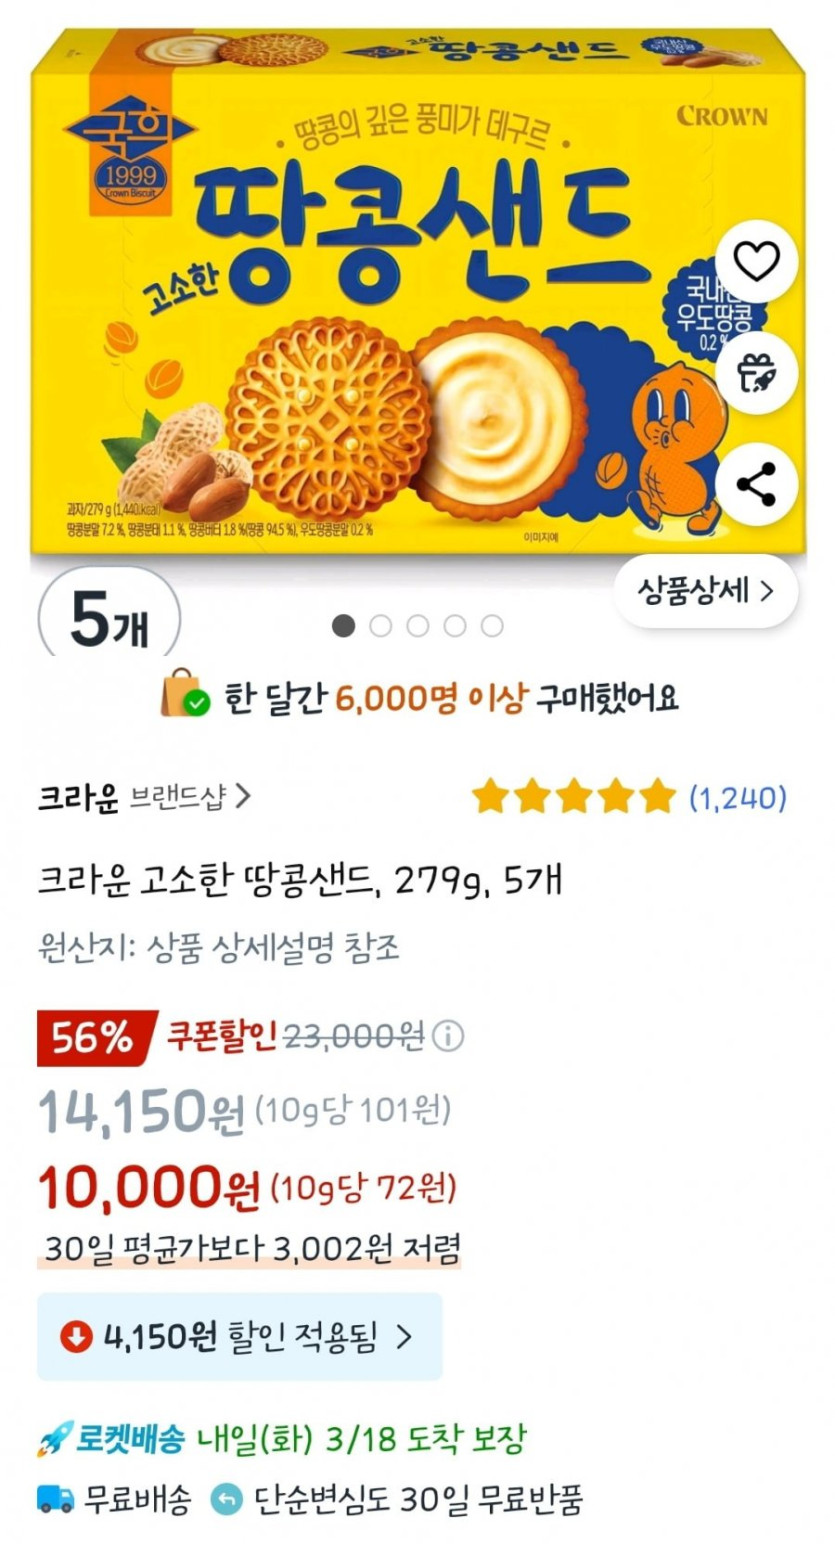The height and width of the screenshot is (1544, 835).
Task: Select the third image indicator dot
Action: [x=418, y=626]
